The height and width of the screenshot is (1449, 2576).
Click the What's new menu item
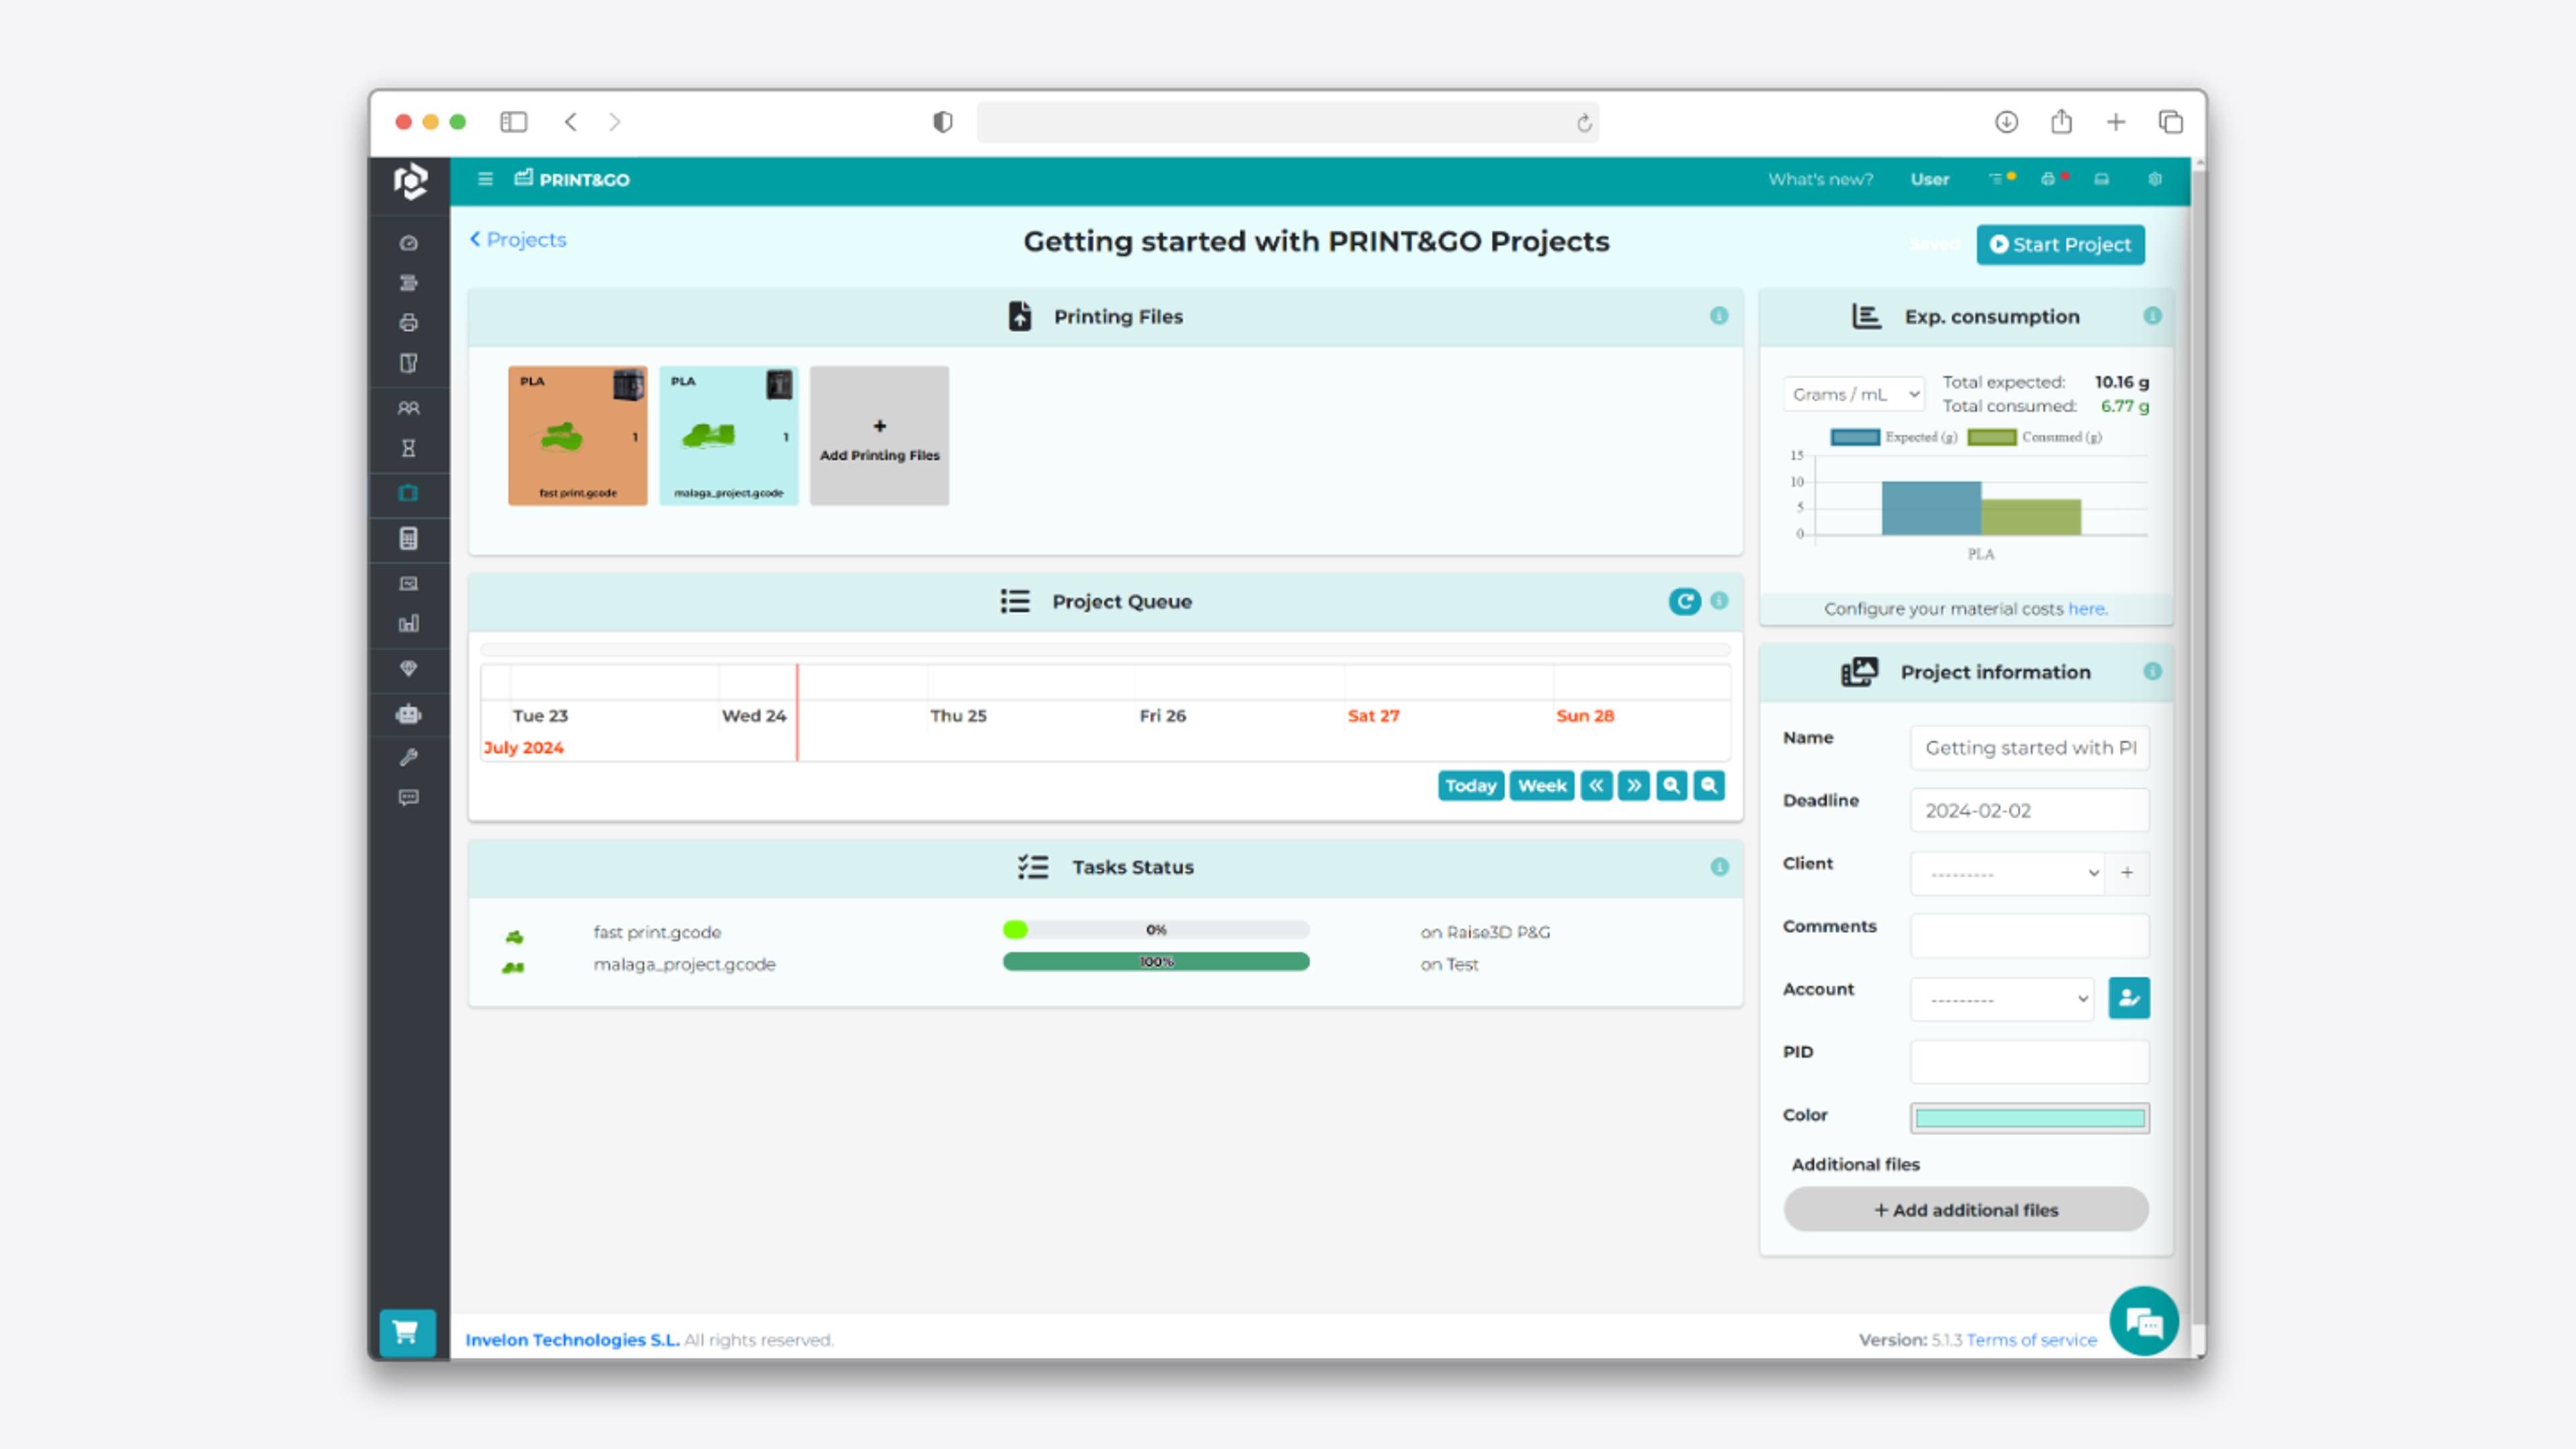1822,177
